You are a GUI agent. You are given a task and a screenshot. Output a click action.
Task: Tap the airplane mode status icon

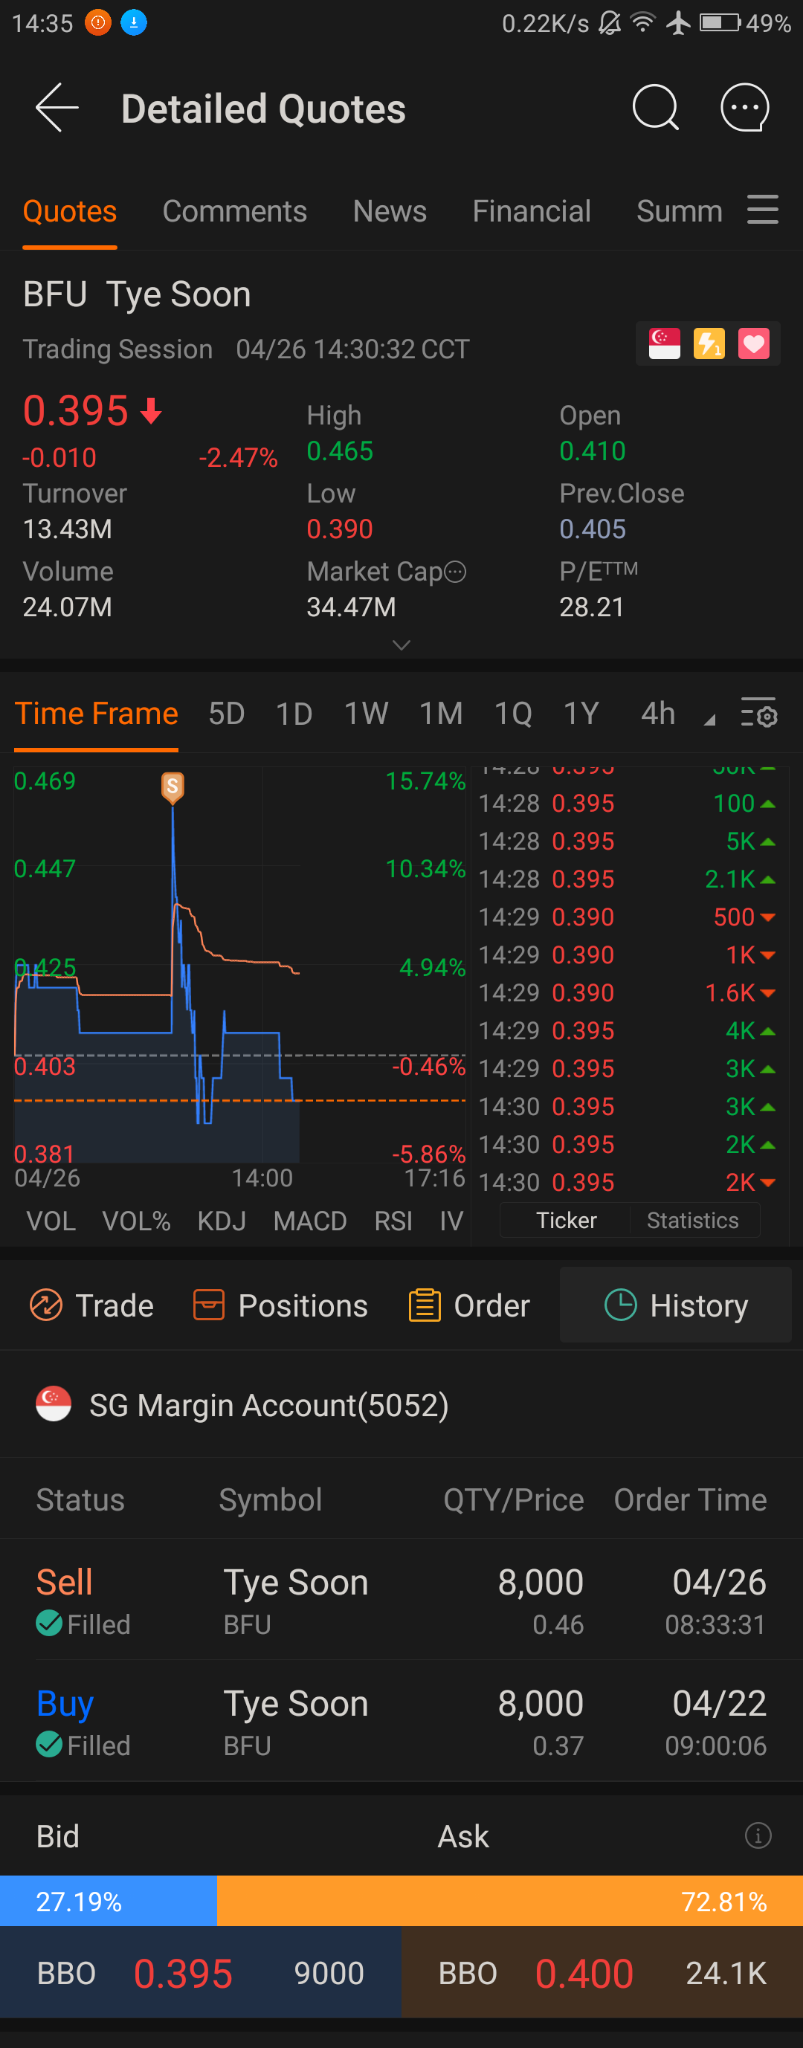pyautogui.click(x=679, y=22)
